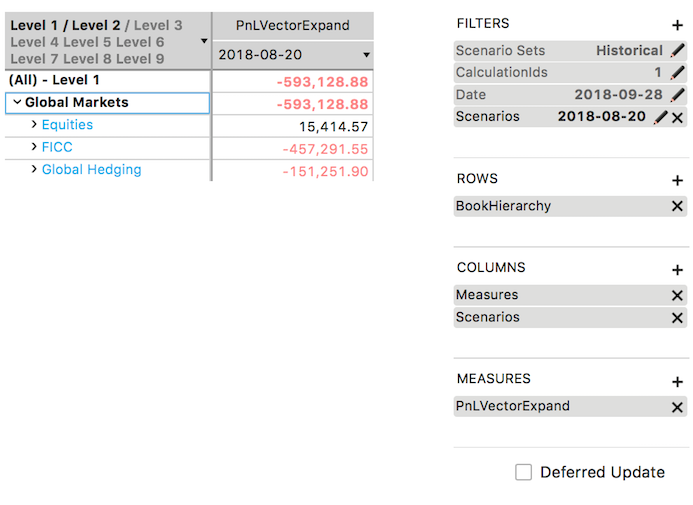
Task: Edit the CalculationIds filter
Action: click(x=677, y=72)
